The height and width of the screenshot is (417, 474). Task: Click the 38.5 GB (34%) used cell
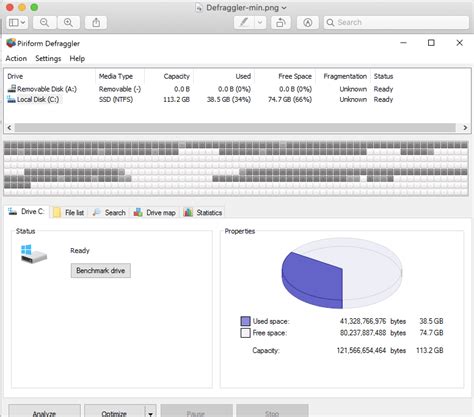(229, 99)
